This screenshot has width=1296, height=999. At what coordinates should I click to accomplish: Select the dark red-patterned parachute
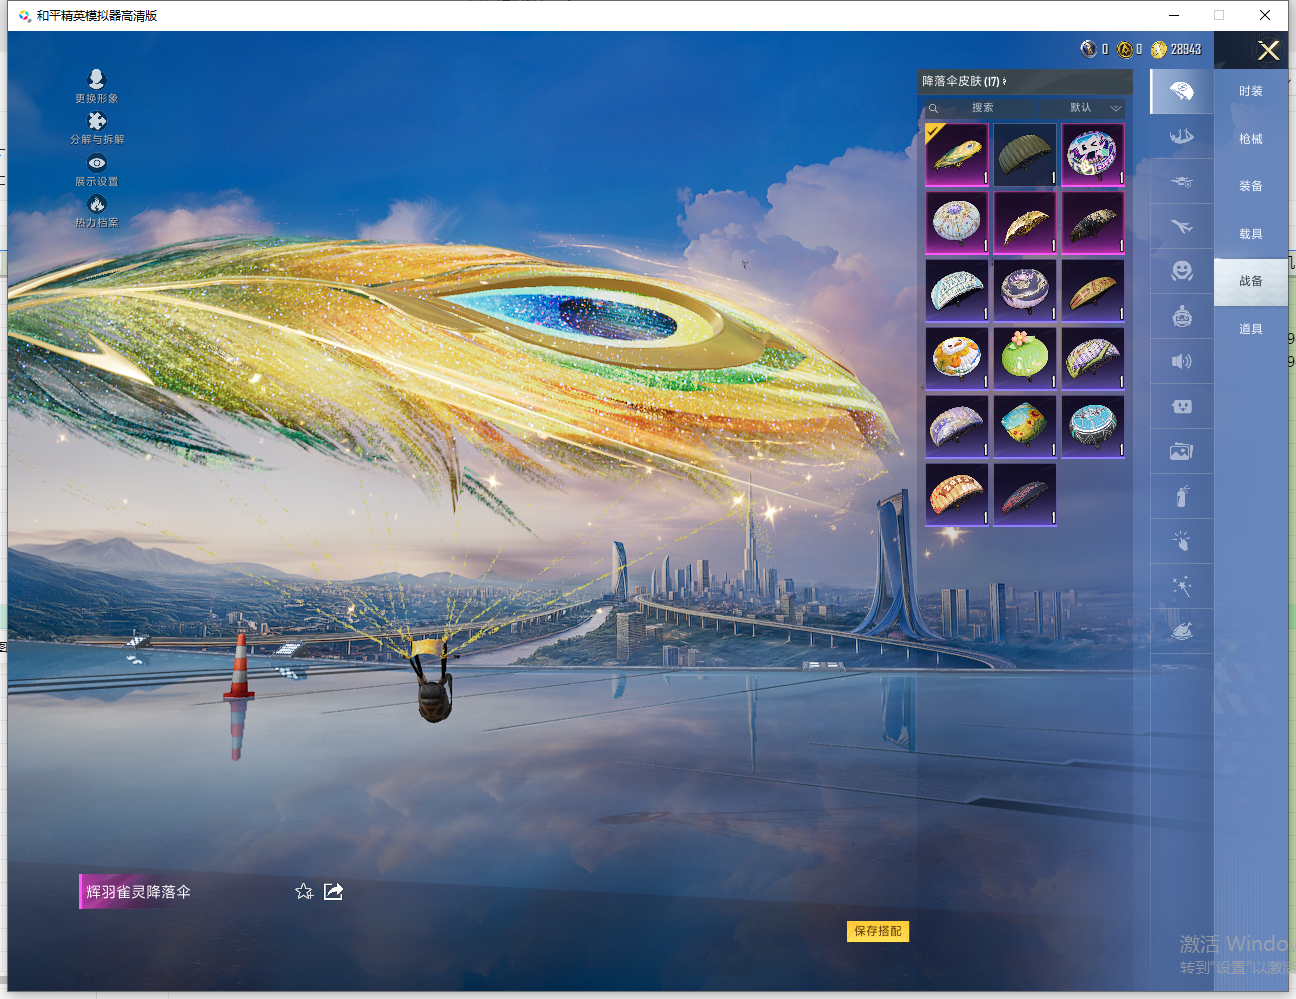[1025, 495]
